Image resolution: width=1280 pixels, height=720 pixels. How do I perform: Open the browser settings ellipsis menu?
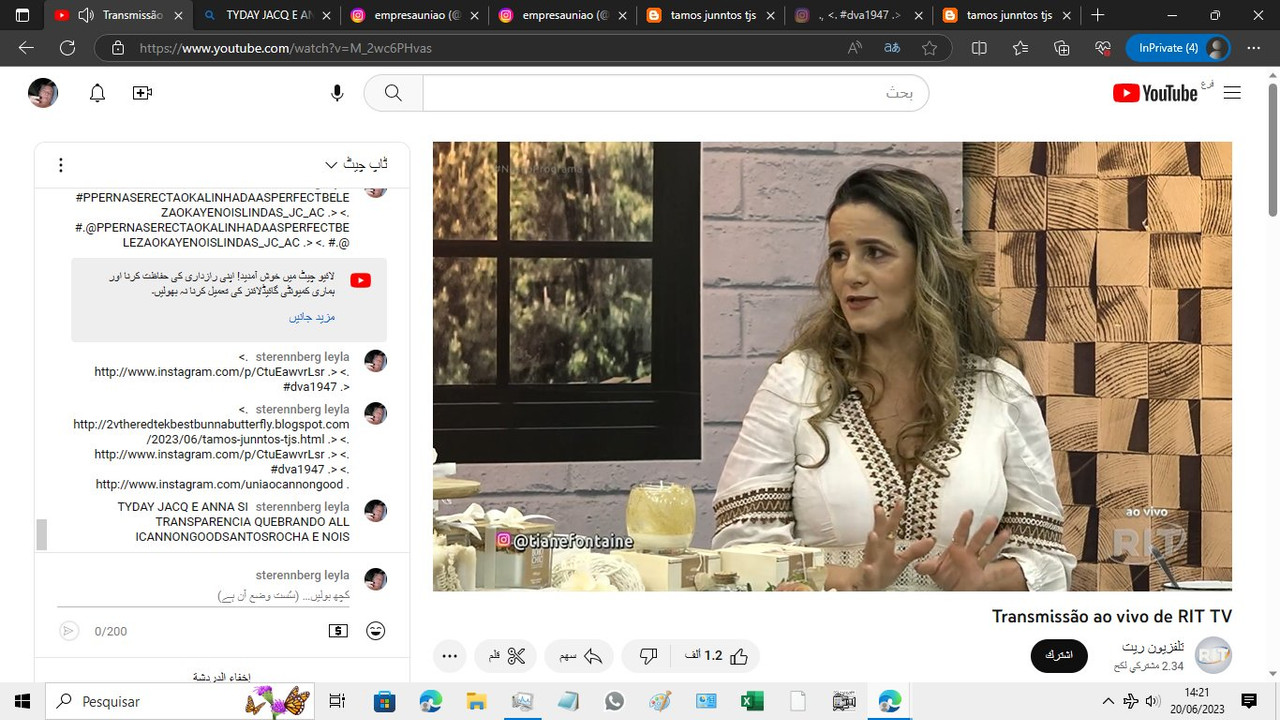point(1253,47)
